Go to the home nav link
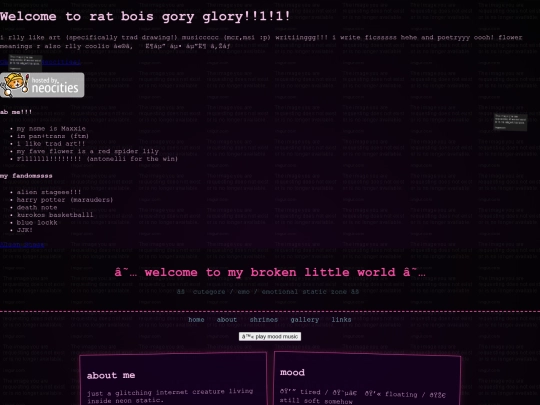540x405 pixels. tap(196, 320)
